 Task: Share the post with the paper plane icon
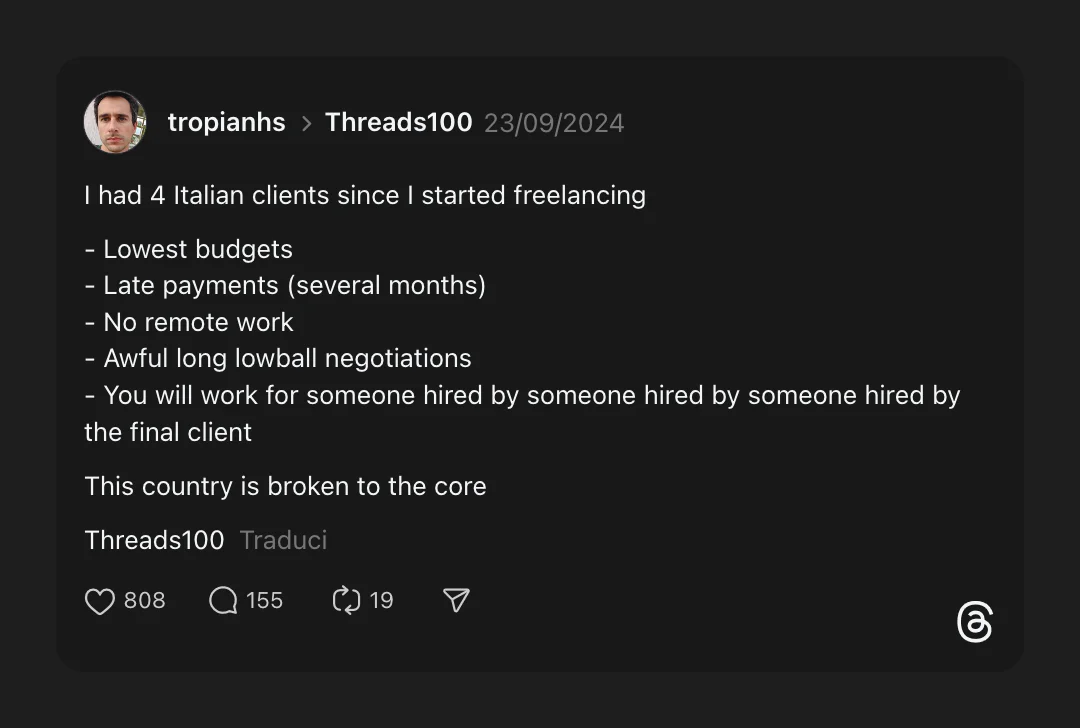(x=456, y=600)
